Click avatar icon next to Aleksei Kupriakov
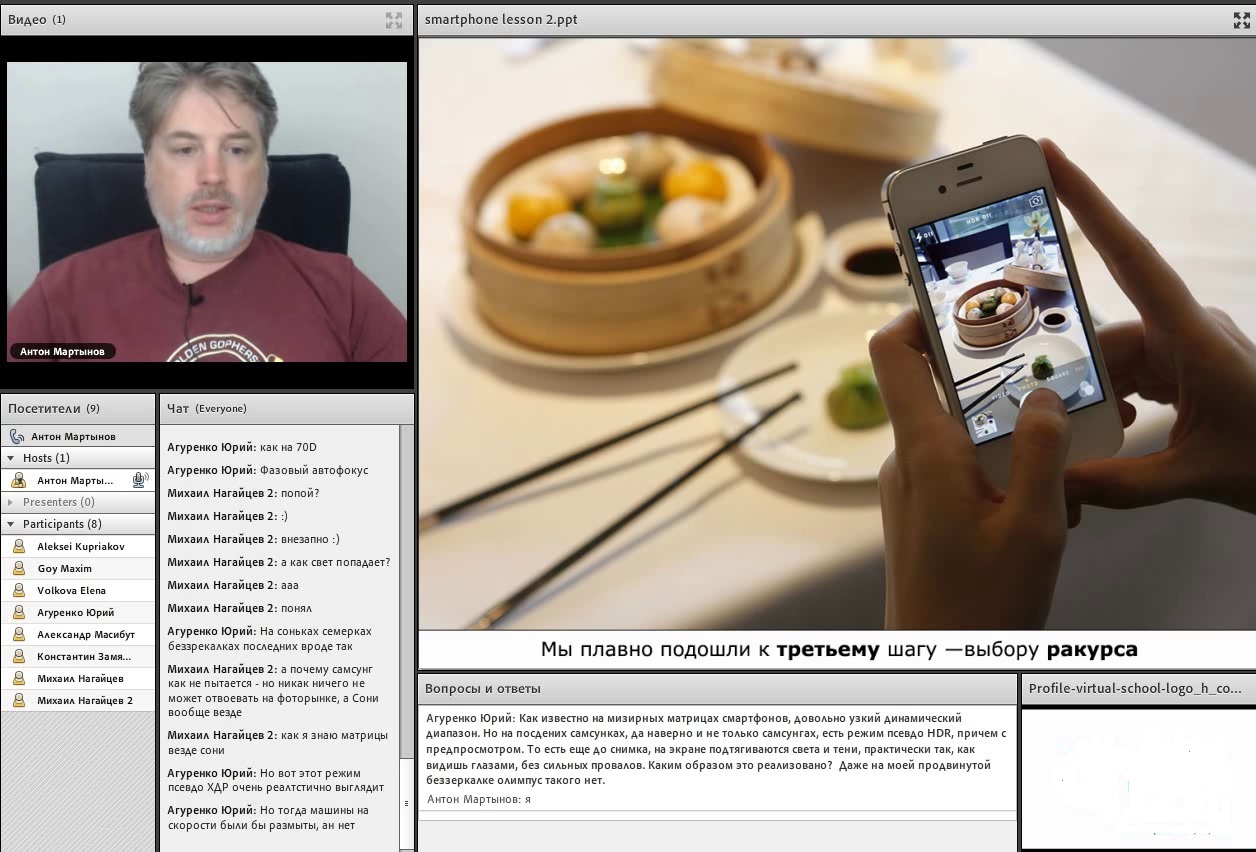Image resolution: width=1256 pixels, height=852 pixels. click(18, 547)
